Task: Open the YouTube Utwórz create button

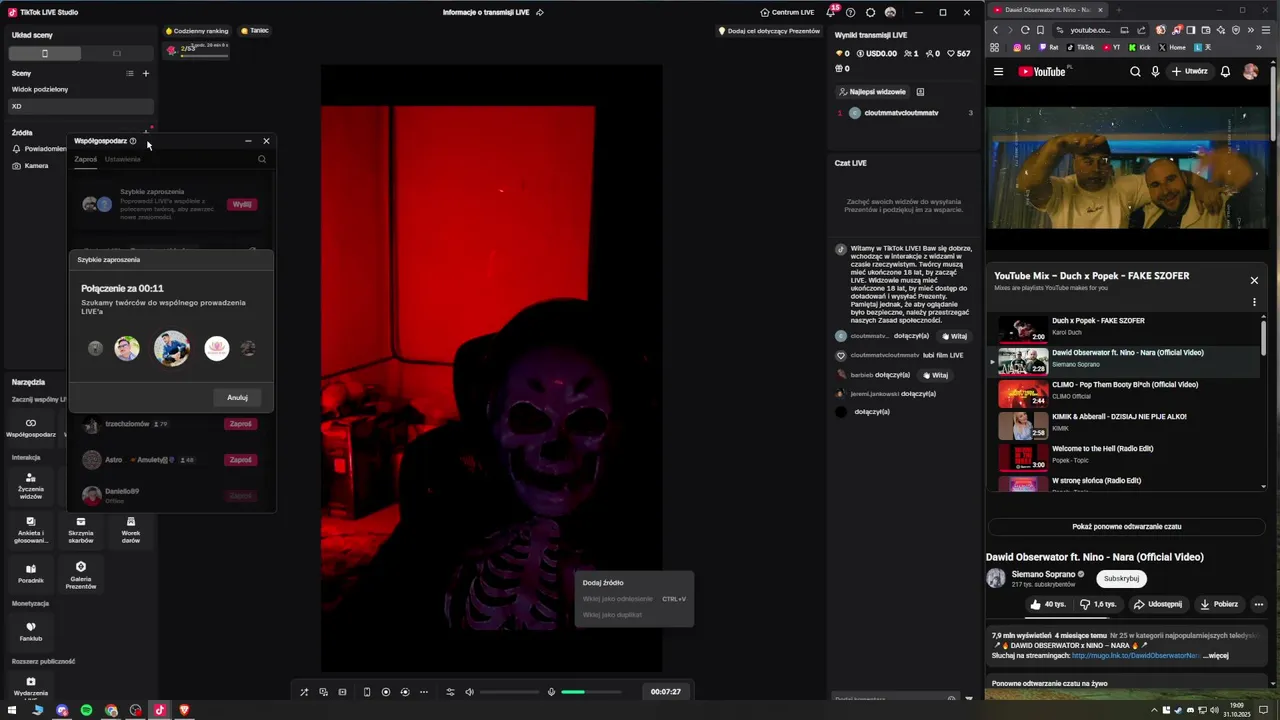Action: tap(1190, 72)
